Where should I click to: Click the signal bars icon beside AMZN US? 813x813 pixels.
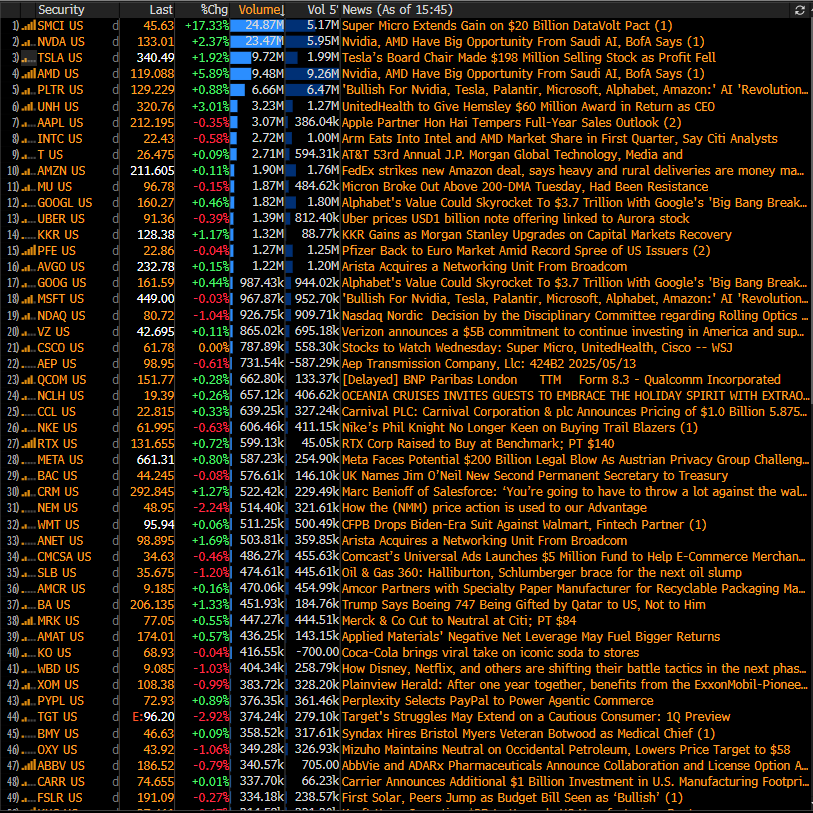pyautogui.click(x=29, y=171)
